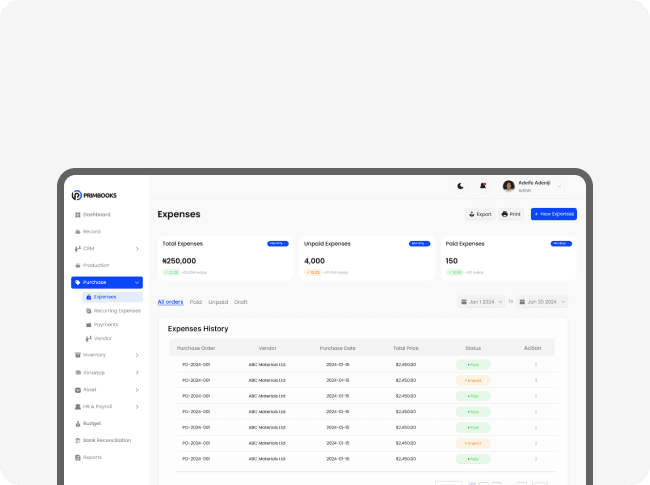650x485 pixels.
Task: Open Production from the sidebar
Action: coord(92,265)
